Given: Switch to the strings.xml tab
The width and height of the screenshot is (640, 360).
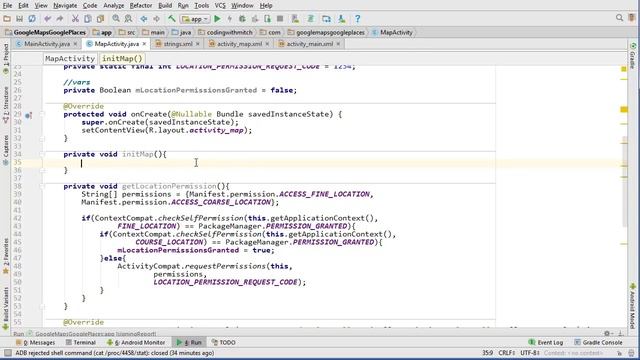Looking at the screenshot, I should coord(178,44).
